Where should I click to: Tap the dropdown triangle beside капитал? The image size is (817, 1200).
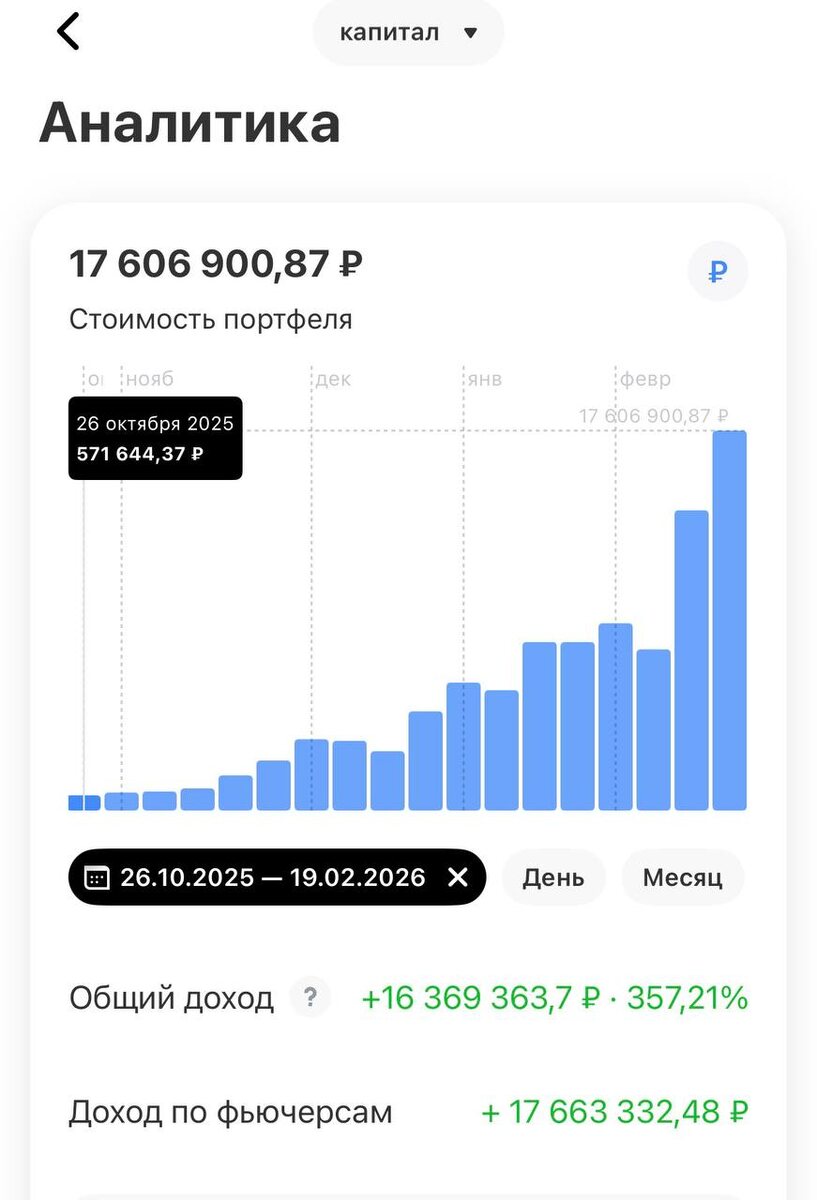(x=471, y=33)
